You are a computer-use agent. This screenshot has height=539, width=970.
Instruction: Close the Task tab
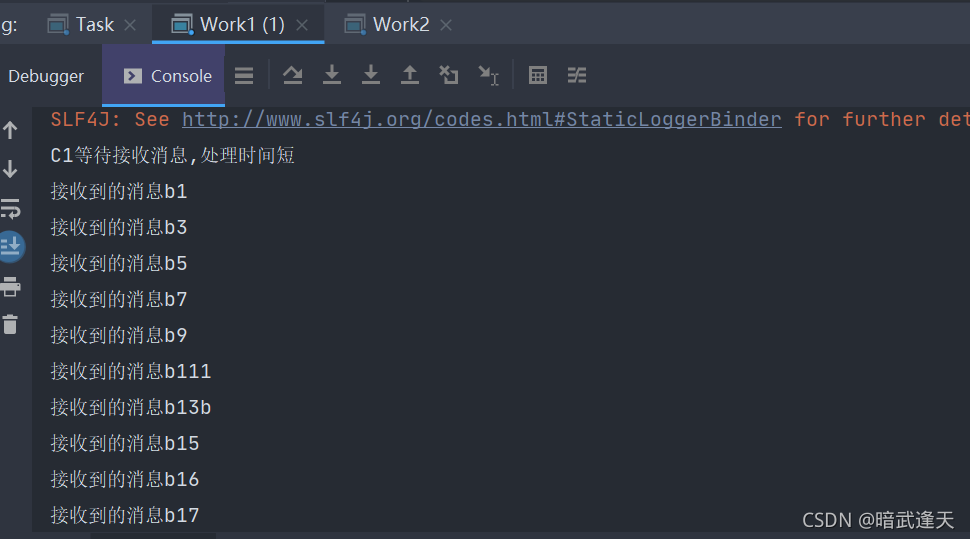point(130,25)
